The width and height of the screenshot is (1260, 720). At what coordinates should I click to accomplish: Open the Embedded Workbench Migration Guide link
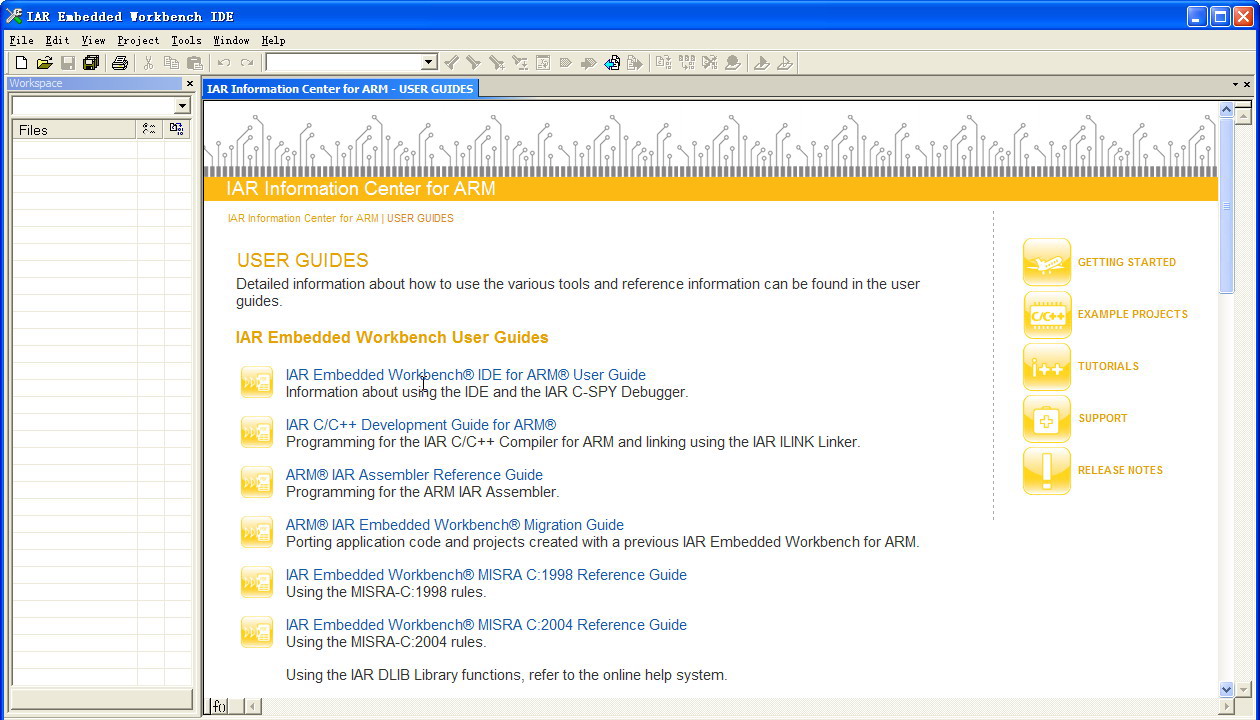455,525
